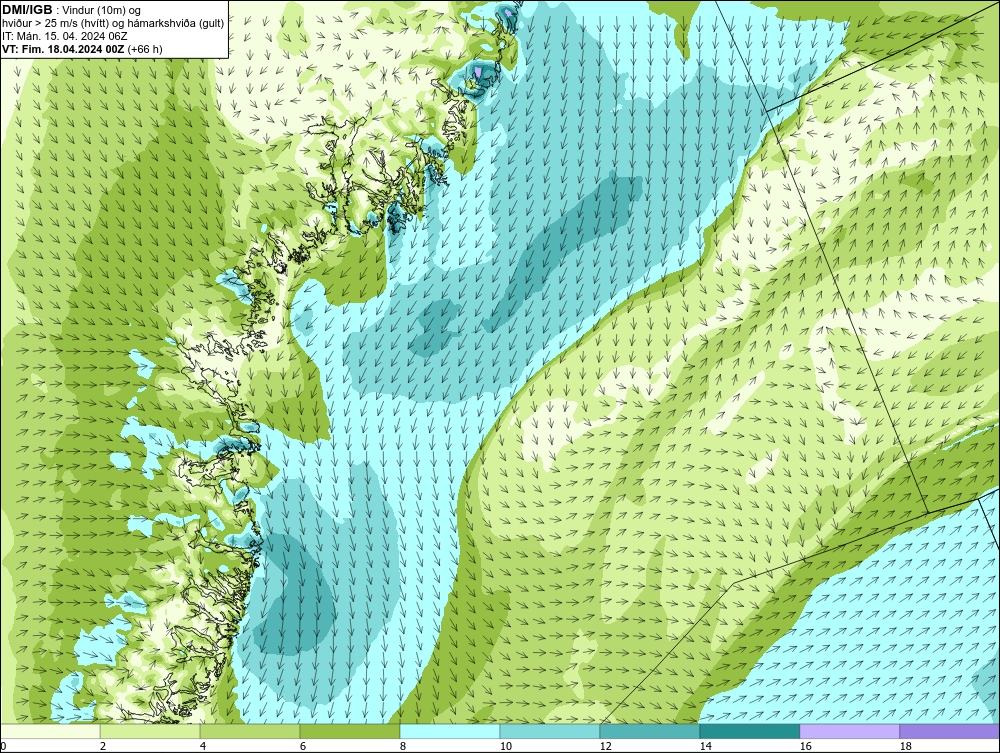Select the 16–18 m/s lavender swatch
Image resolution: width=1000 pixels, height=753 pixels.
849,731
